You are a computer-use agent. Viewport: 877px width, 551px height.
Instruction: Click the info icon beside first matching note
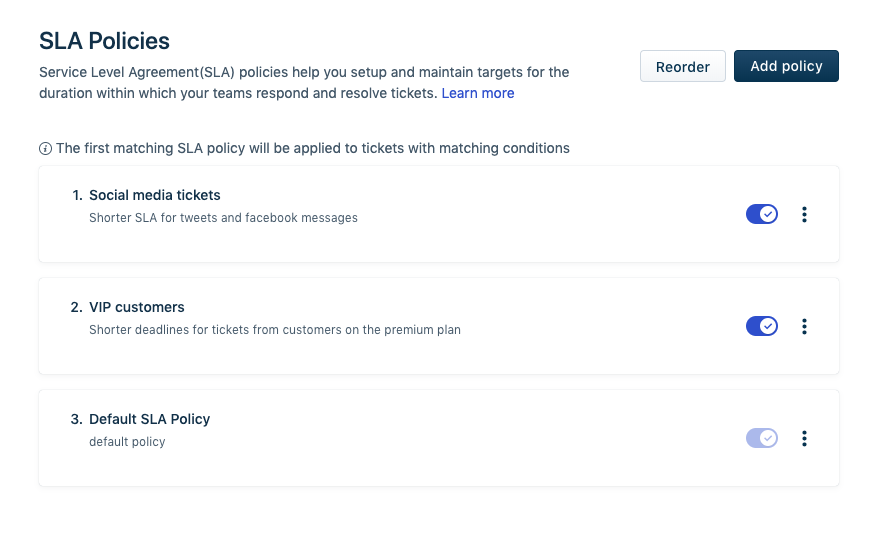45,149
